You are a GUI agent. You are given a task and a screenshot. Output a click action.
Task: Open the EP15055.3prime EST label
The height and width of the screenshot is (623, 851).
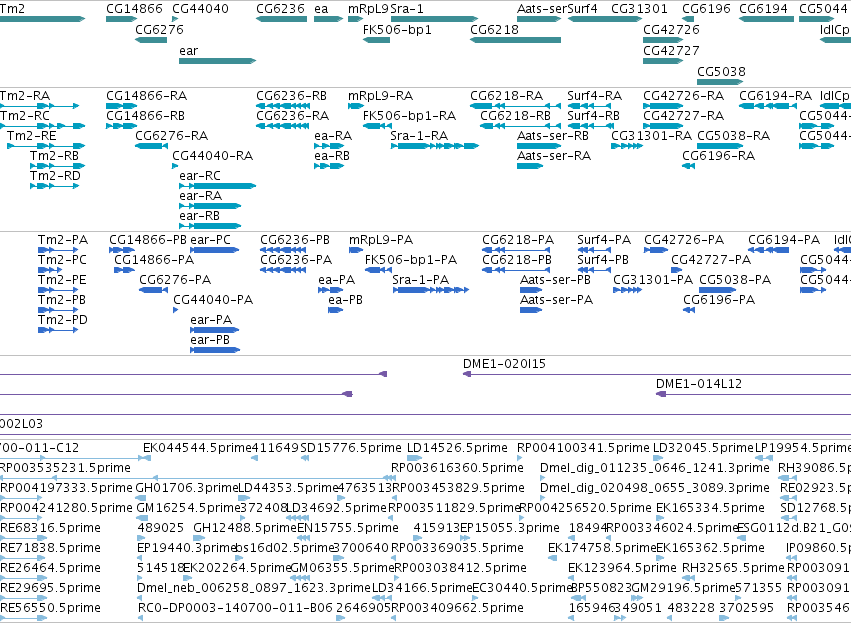510,528
